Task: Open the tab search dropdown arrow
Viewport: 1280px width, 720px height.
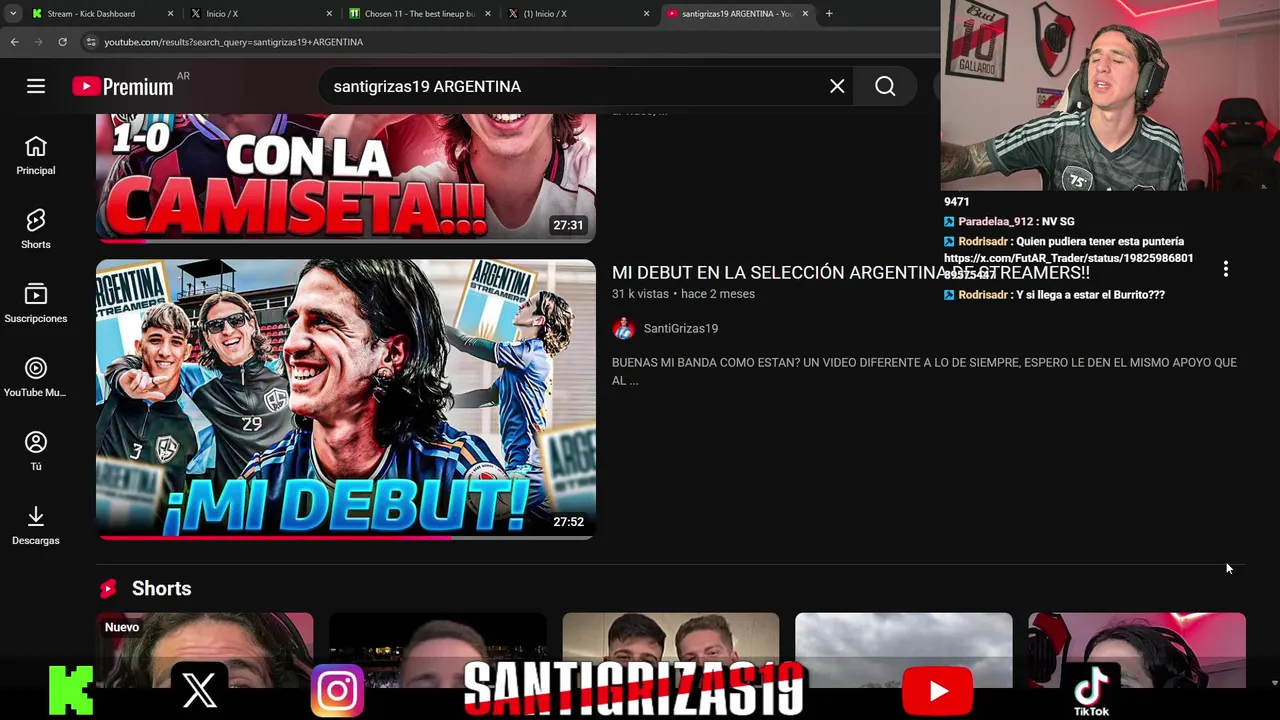Action: 13,13
